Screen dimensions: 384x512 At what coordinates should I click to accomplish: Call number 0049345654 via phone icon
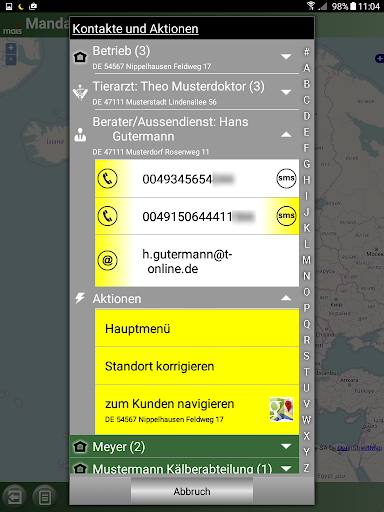pyautogui.click(x=107, y=178)
